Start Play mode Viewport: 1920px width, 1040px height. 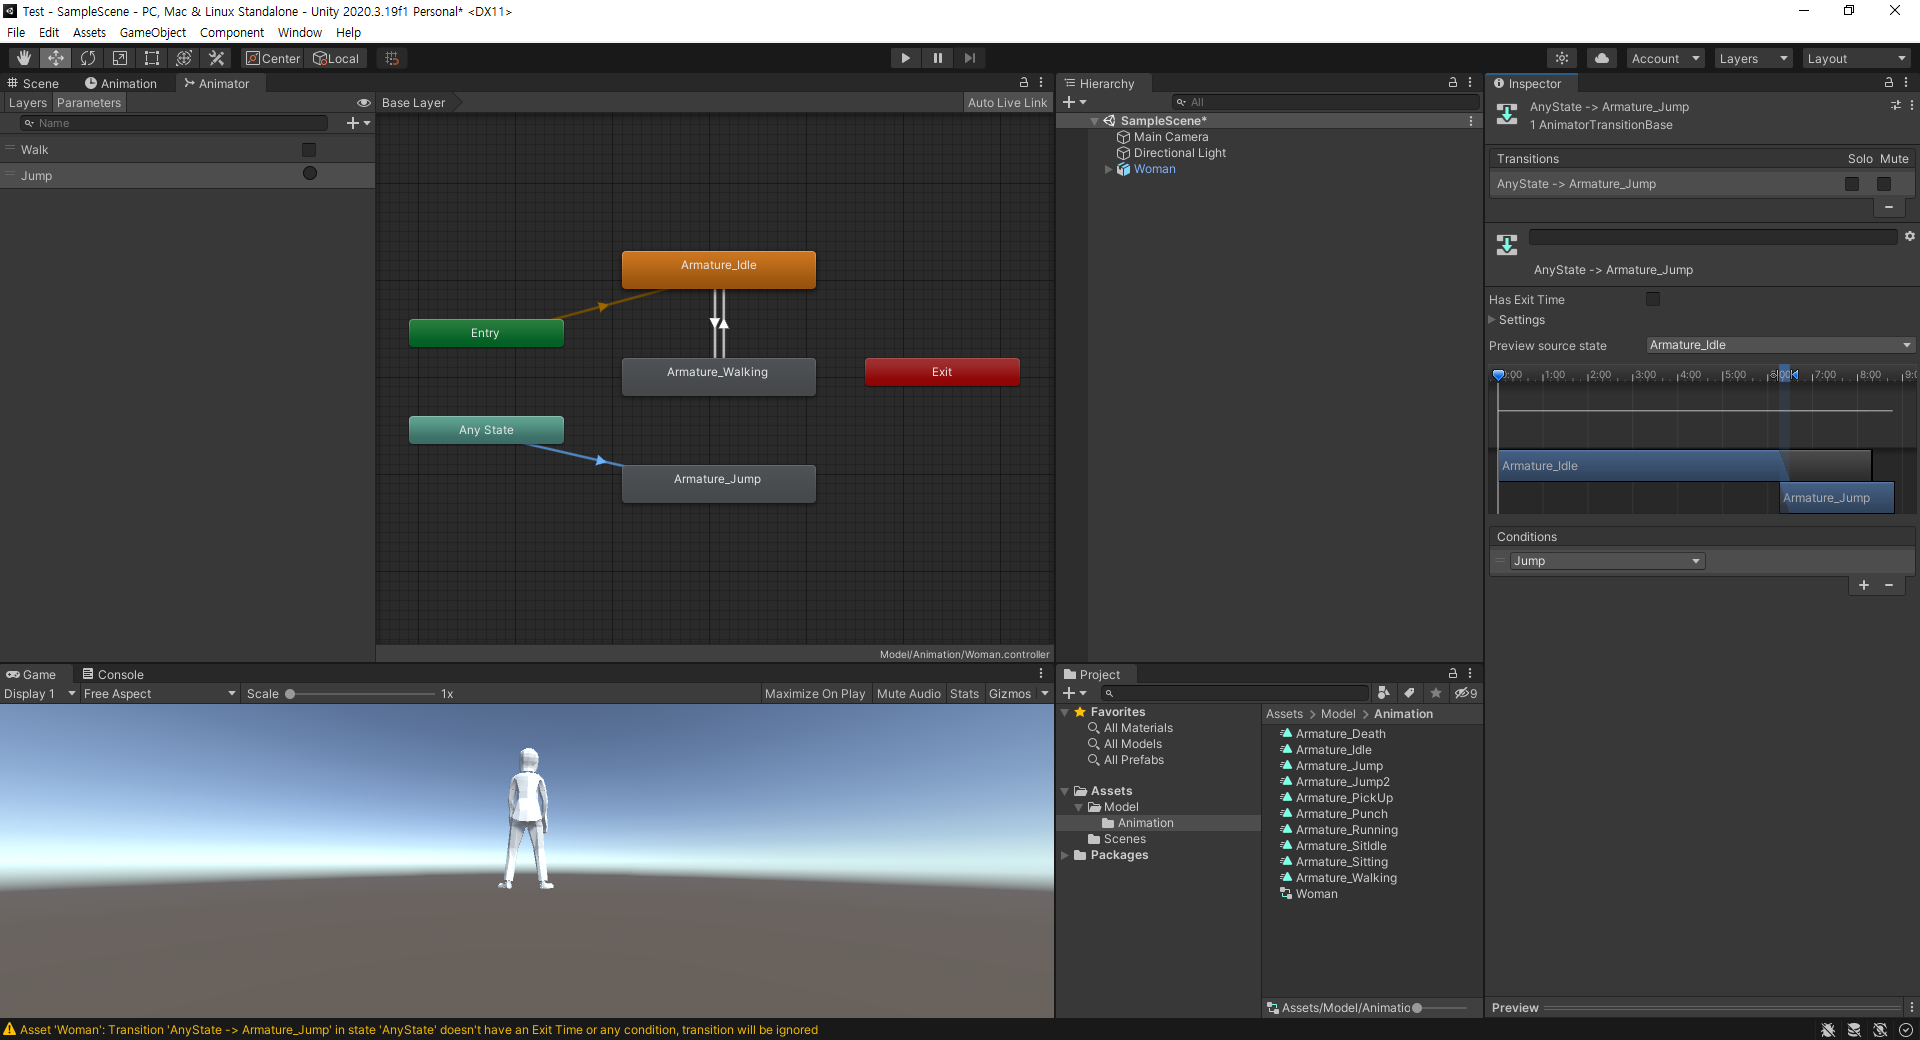coord(905,58)
